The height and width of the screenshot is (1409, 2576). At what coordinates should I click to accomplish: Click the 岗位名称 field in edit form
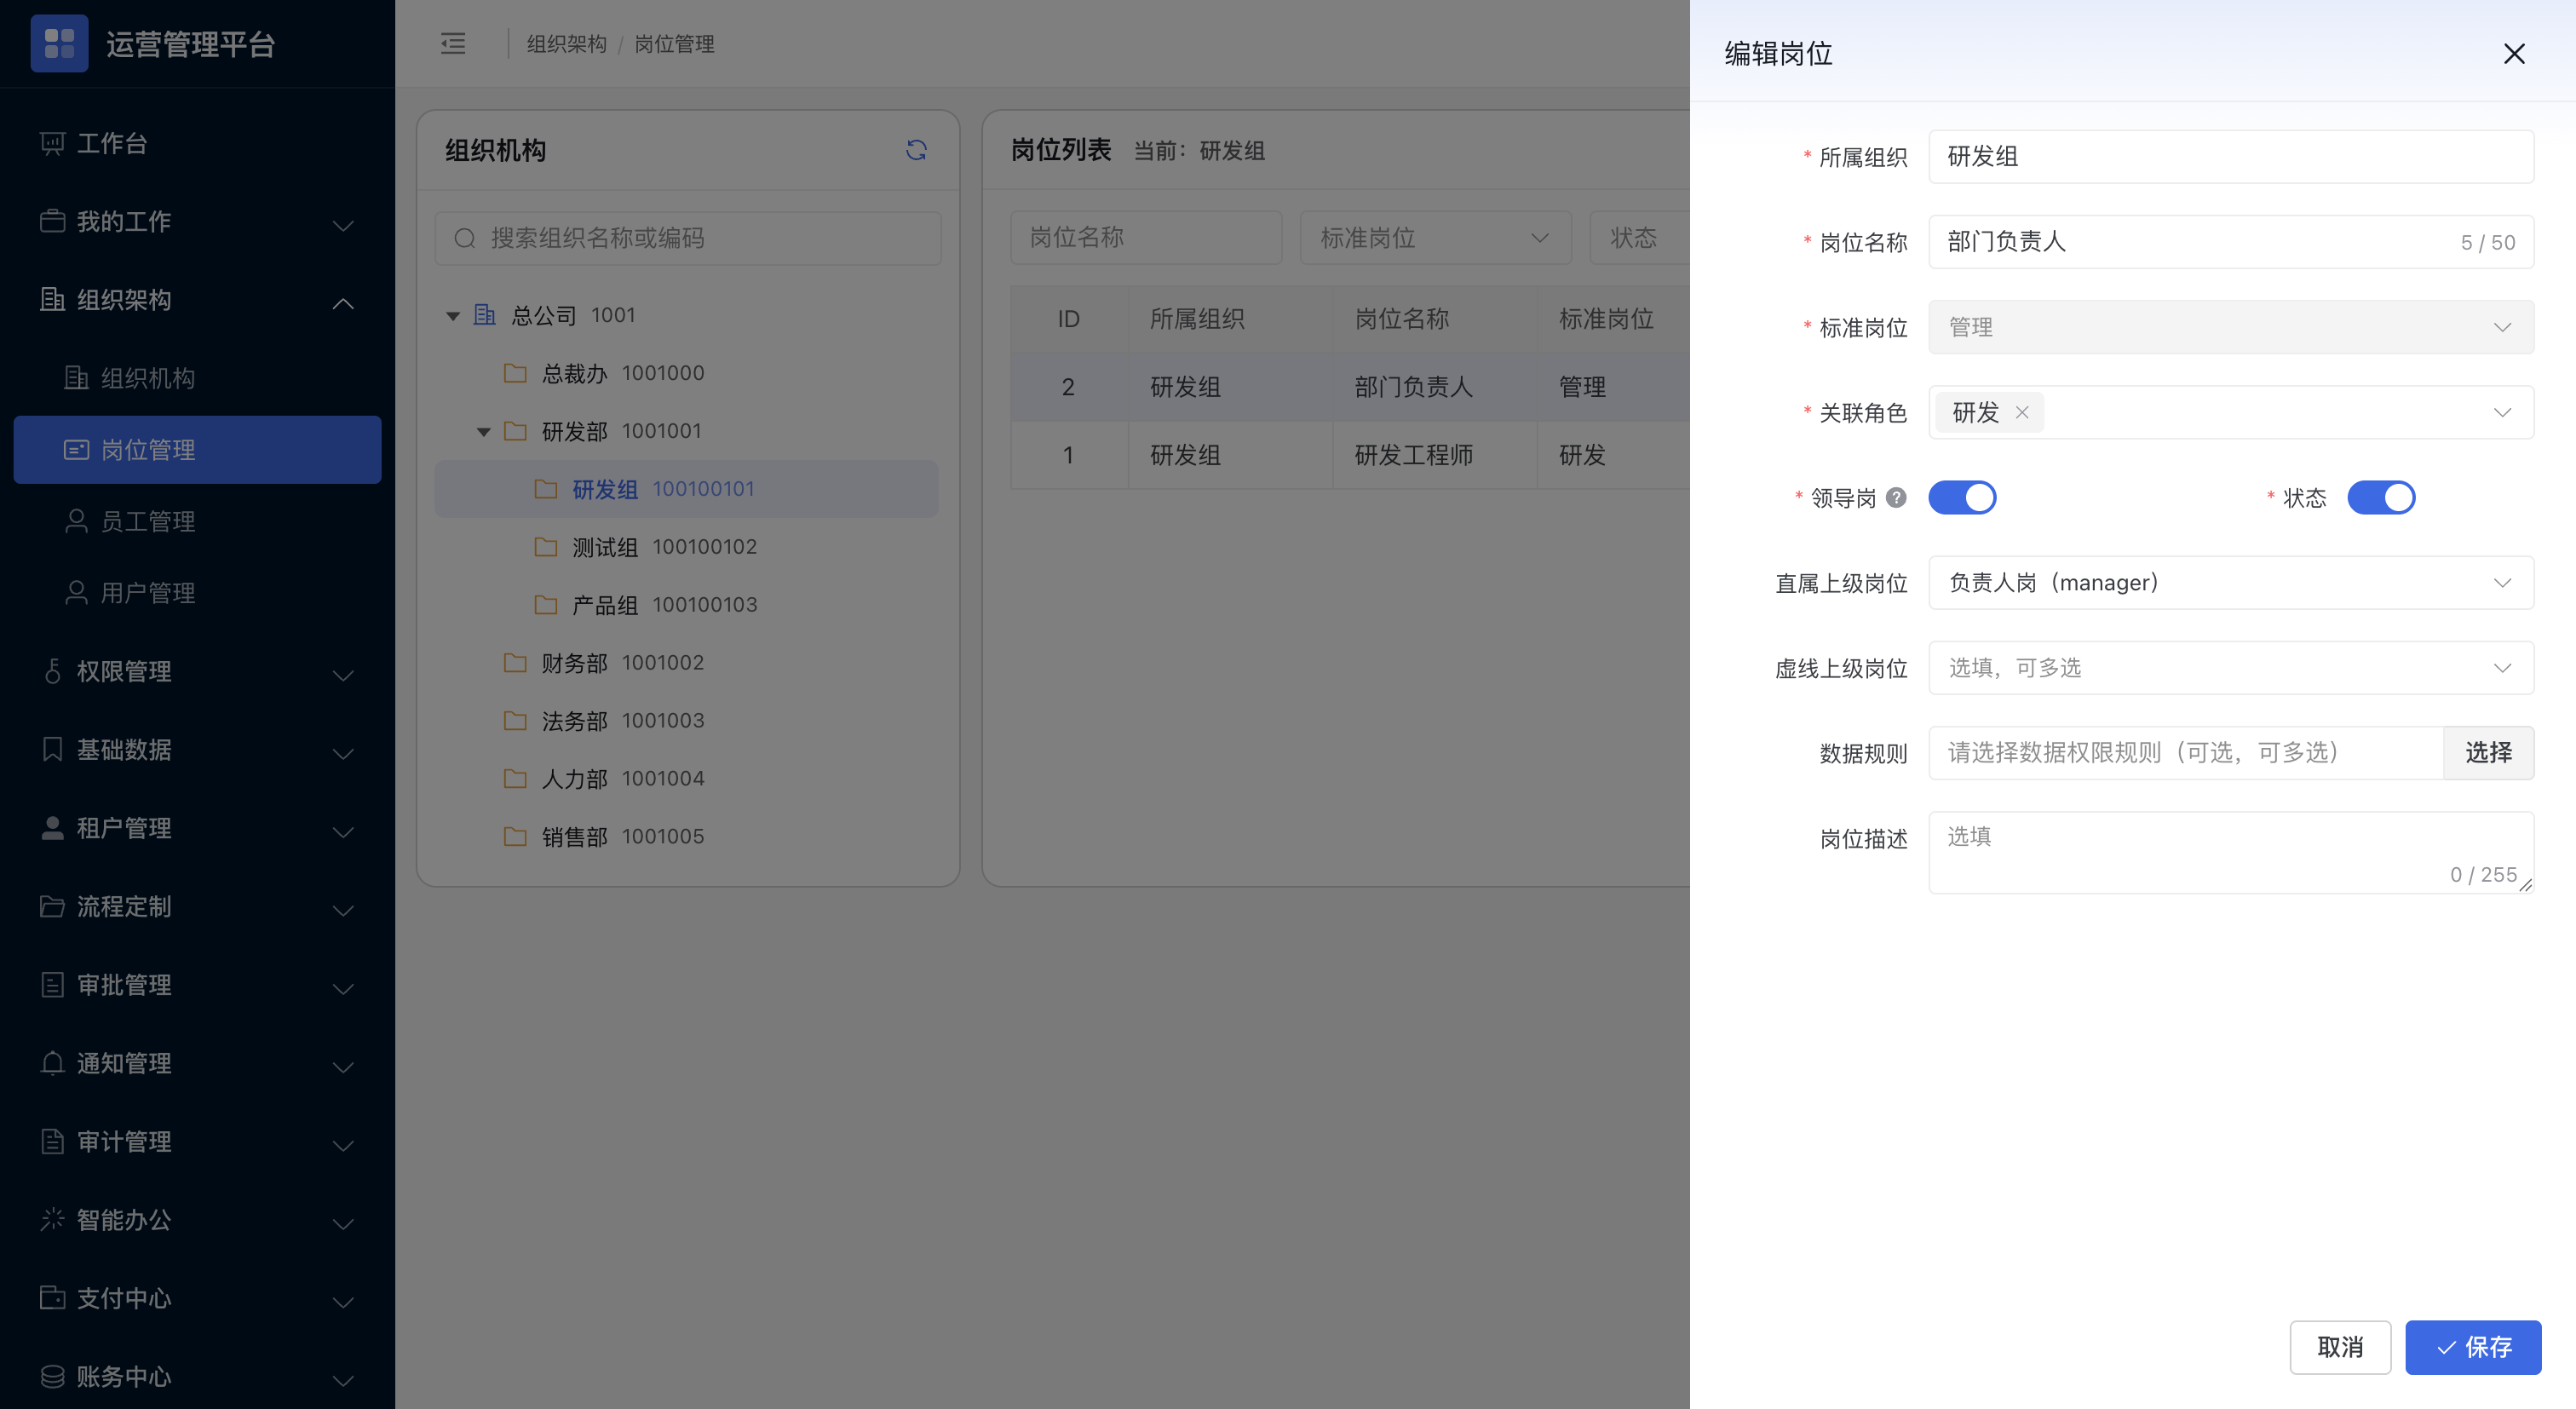click(2231, 242)
